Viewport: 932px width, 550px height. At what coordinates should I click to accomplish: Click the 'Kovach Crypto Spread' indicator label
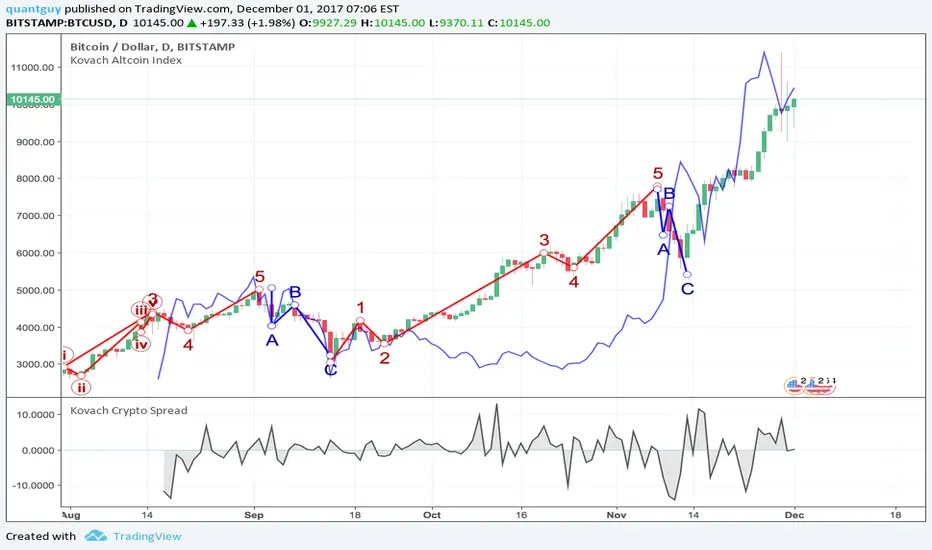coord(128,410)
